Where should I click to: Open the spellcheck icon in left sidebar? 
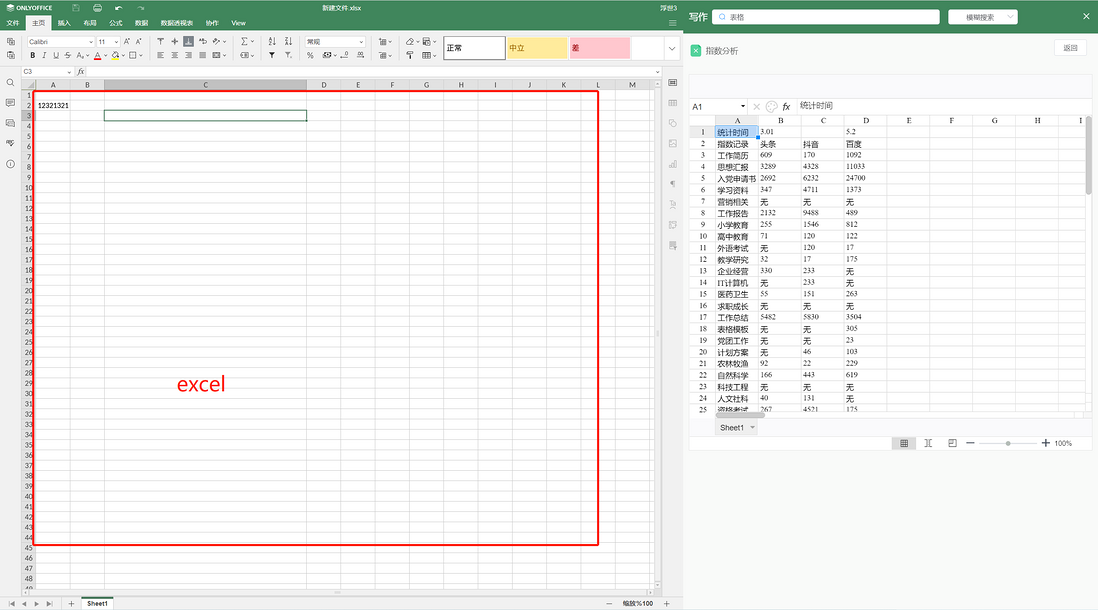point(11,144)
